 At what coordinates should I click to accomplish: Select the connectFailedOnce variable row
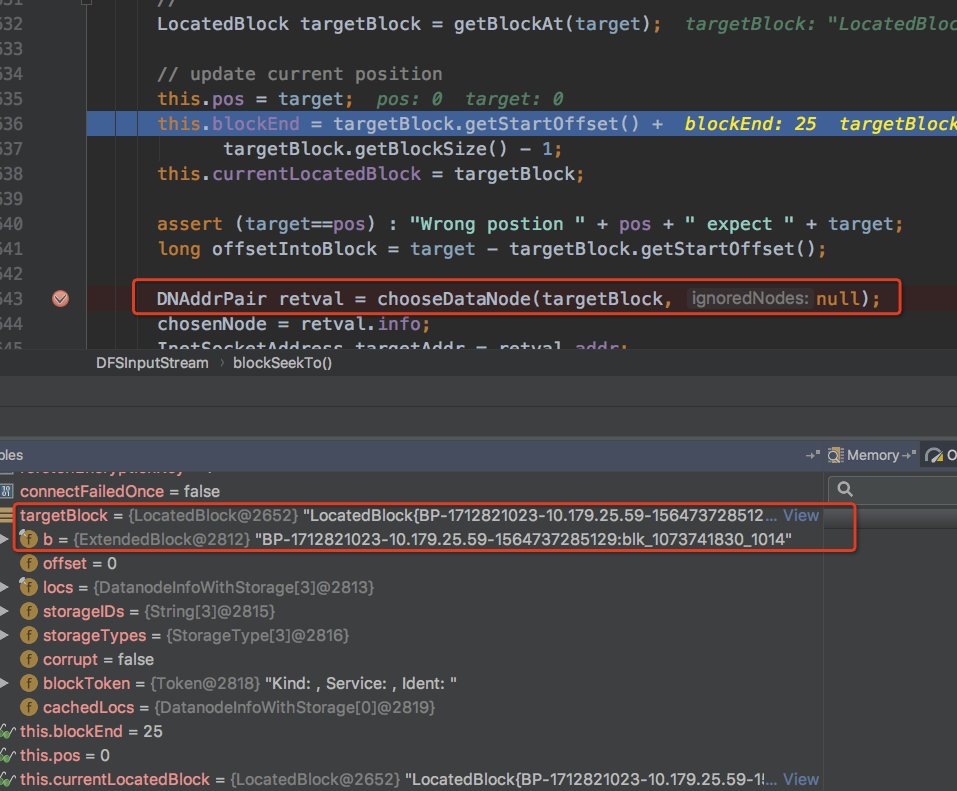click(x=411, y=491)
